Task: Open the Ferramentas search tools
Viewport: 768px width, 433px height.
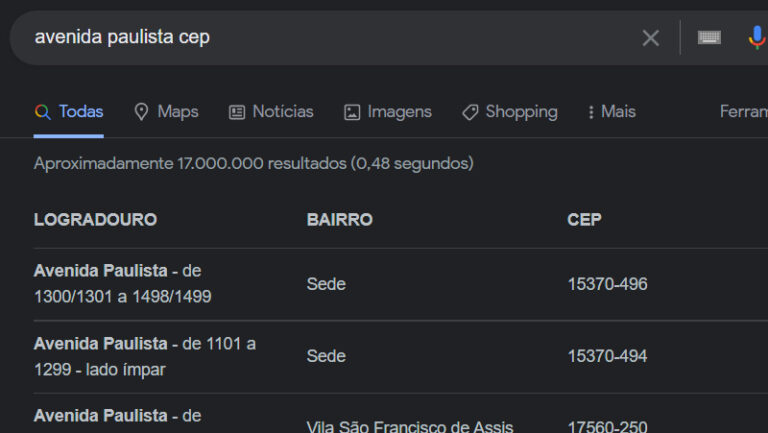Action: (743, 112)
